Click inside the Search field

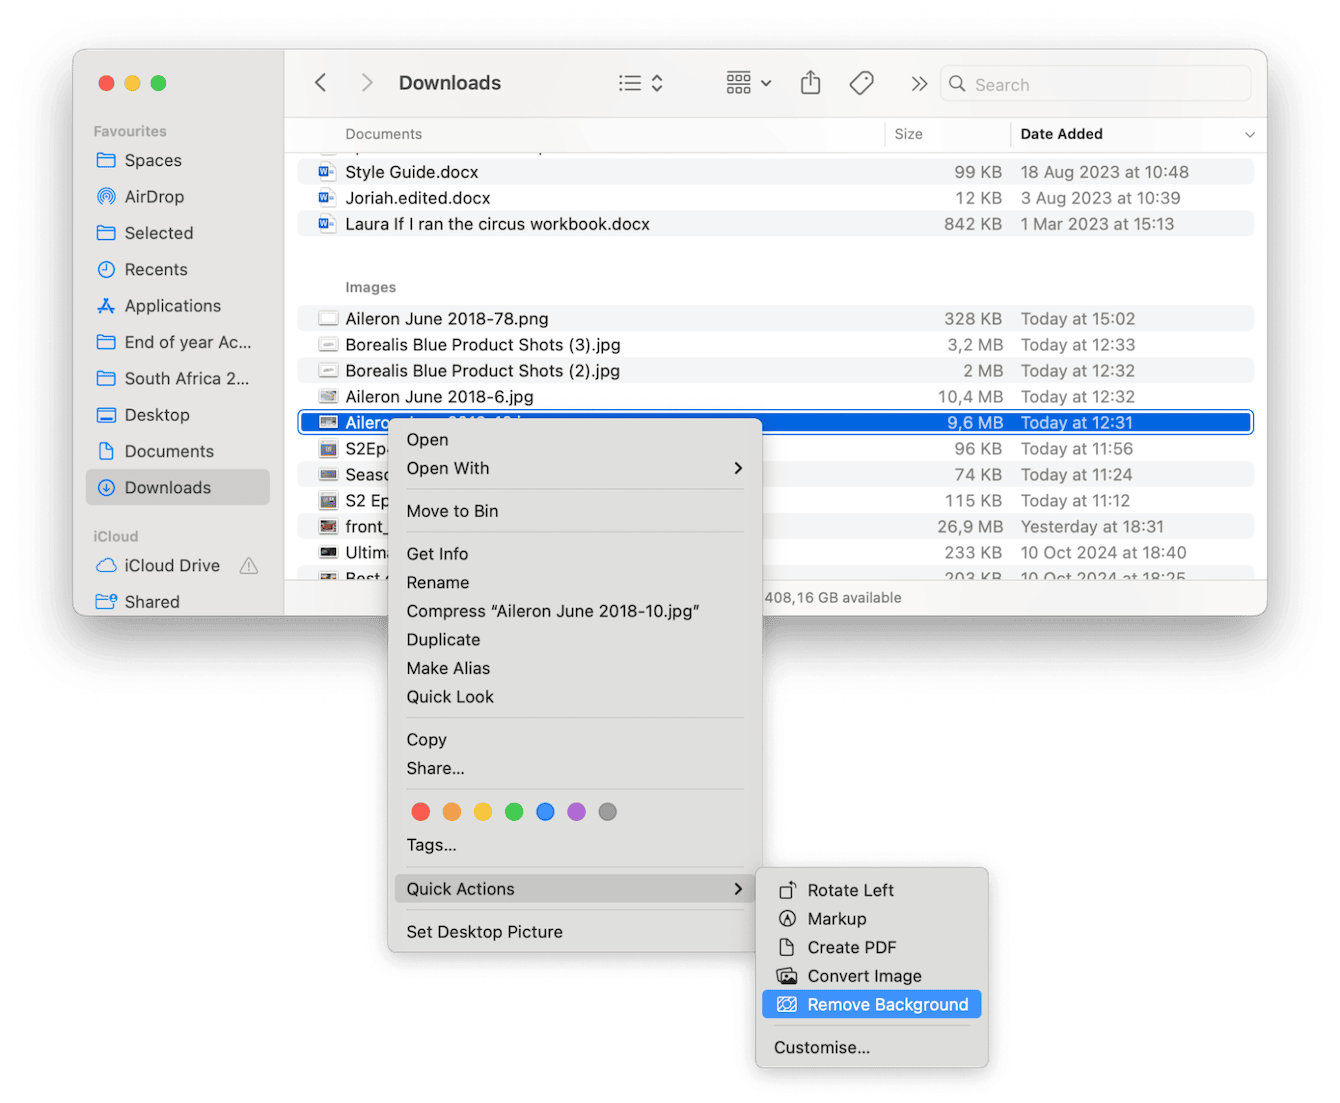tap(1095, 84)
